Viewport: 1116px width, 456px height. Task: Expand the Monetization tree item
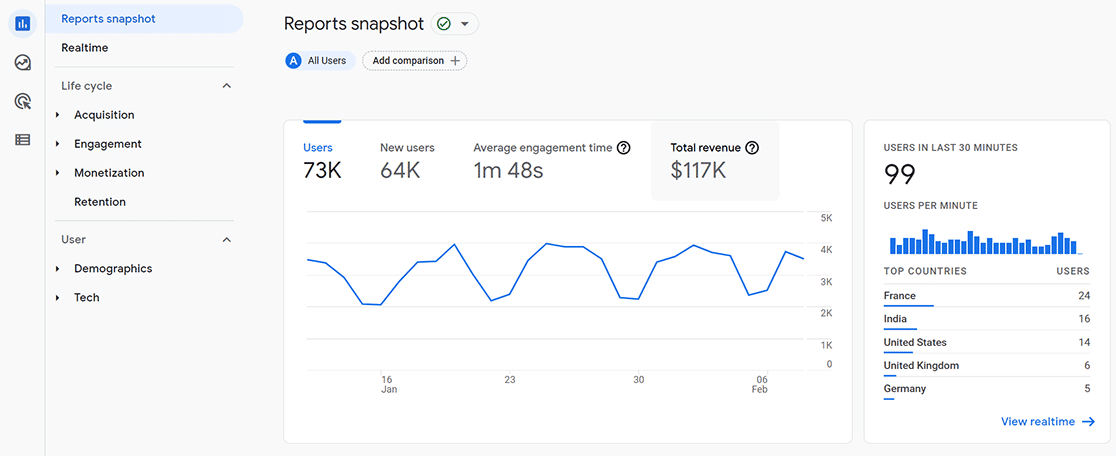(x=58, y=173)
